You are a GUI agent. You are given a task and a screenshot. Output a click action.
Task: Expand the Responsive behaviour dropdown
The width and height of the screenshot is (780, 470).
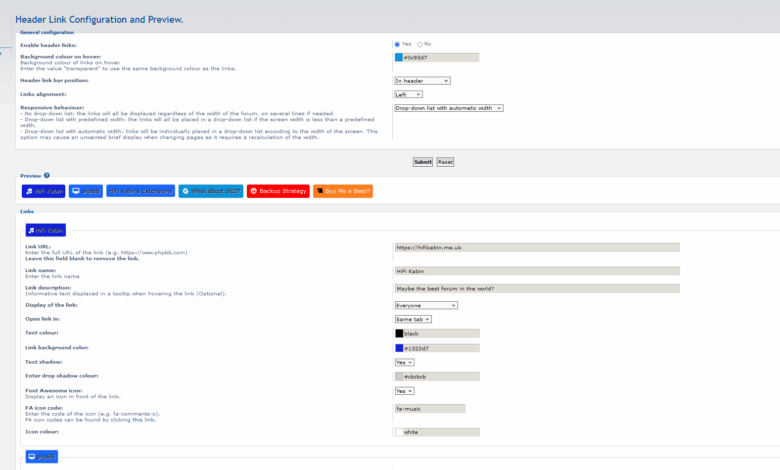448,108
